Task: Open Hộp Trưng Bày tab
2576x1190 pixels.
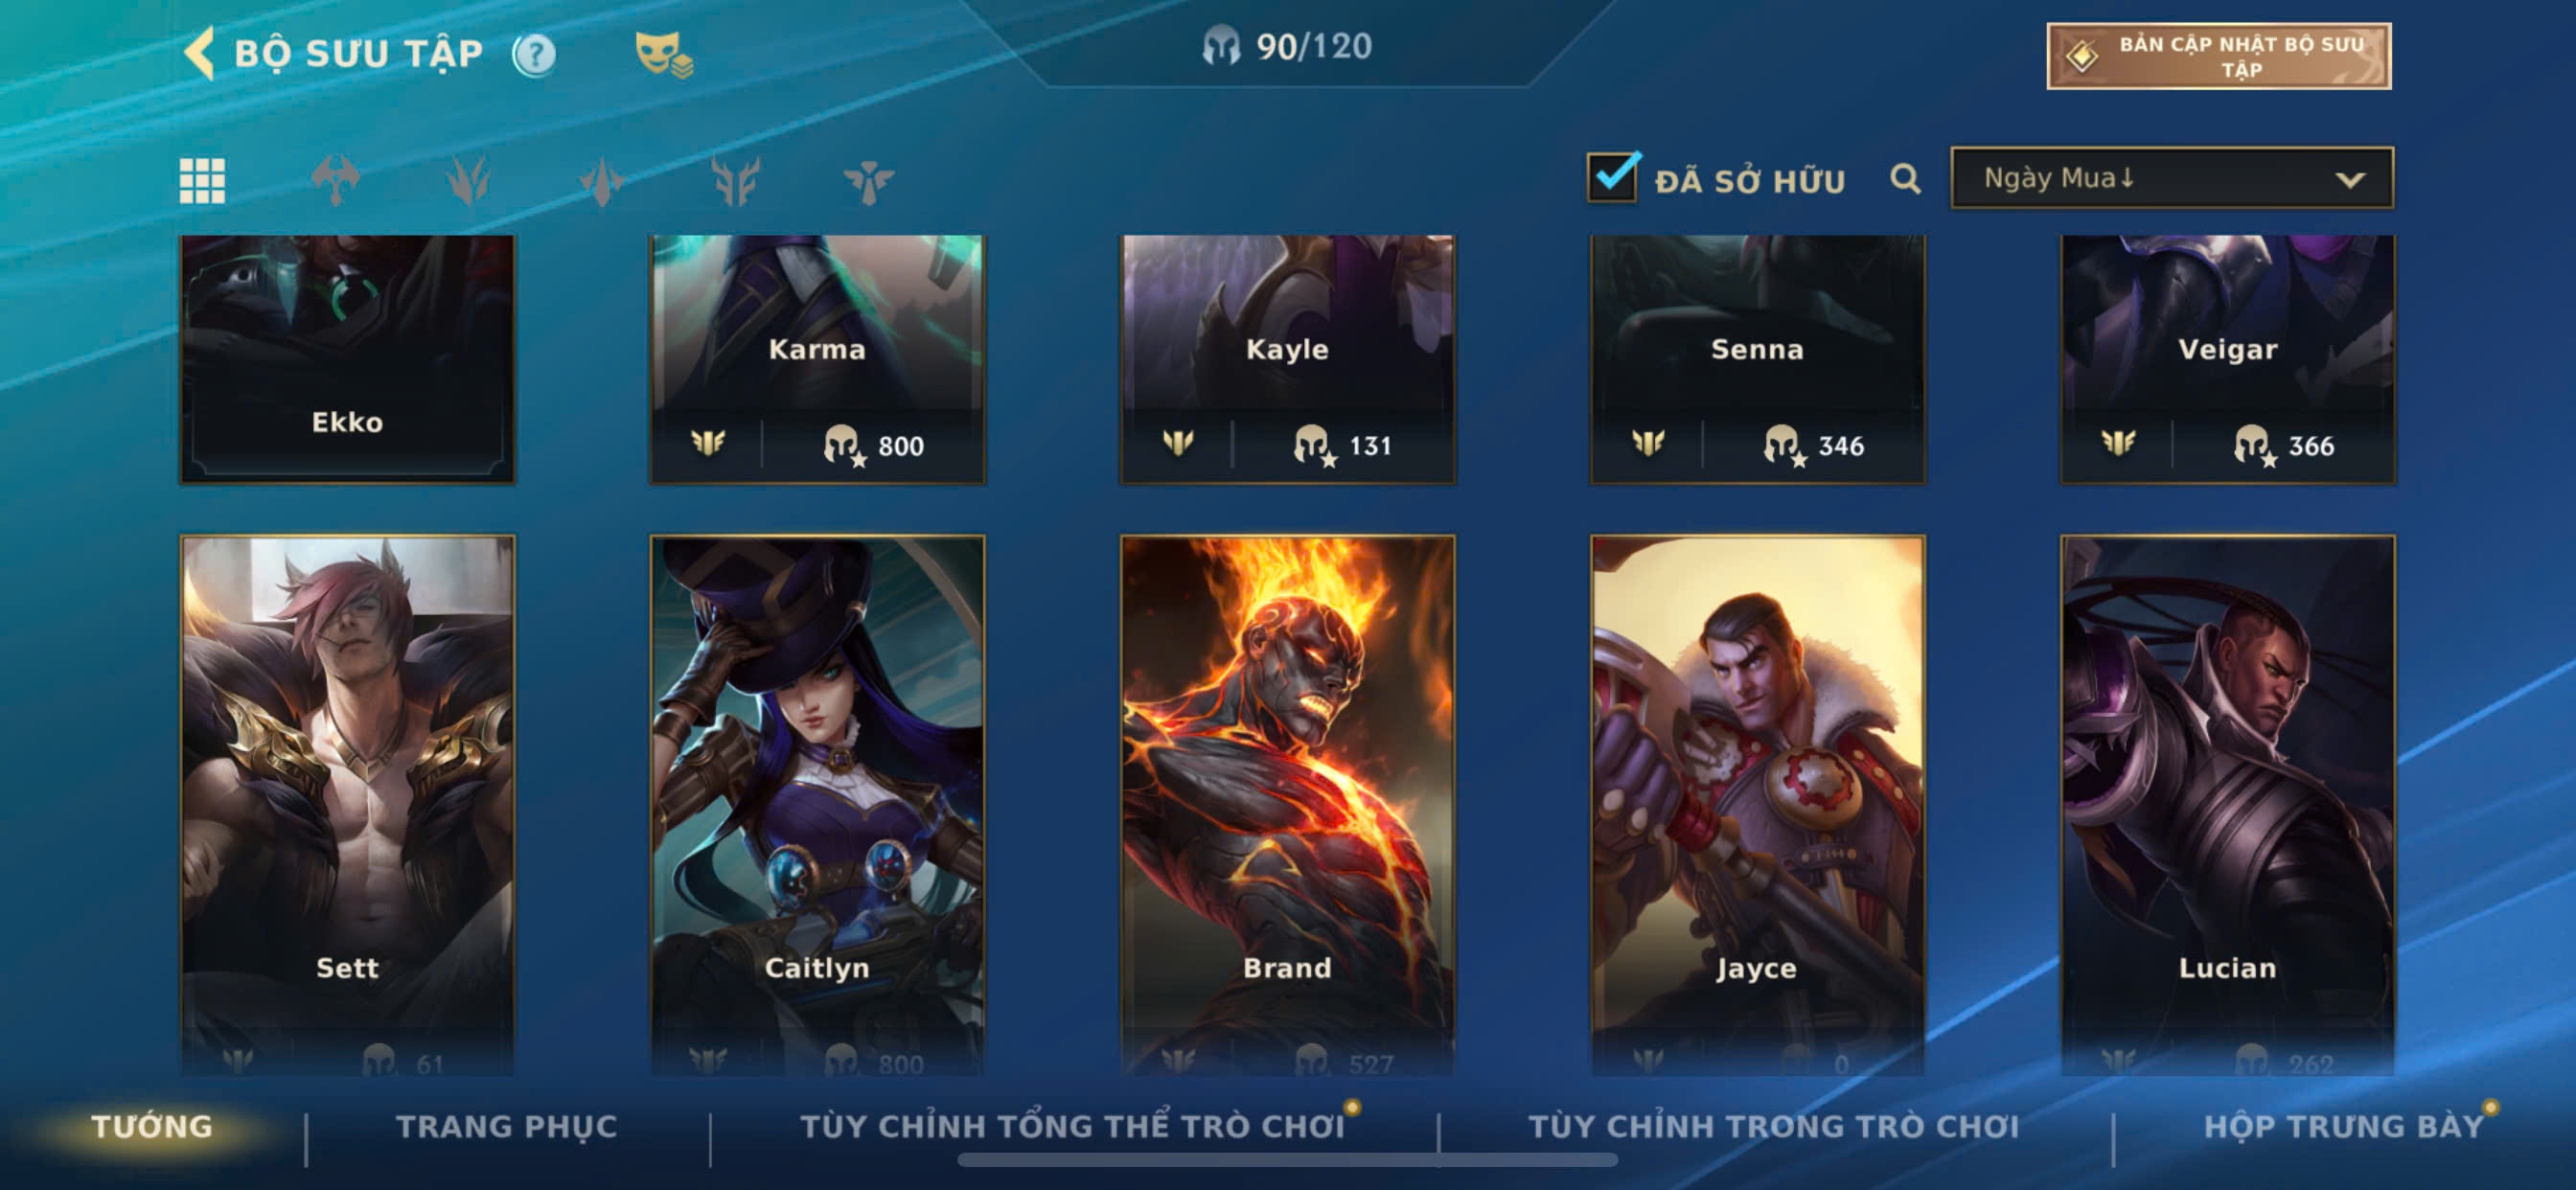Action: pos(2344,1127)
